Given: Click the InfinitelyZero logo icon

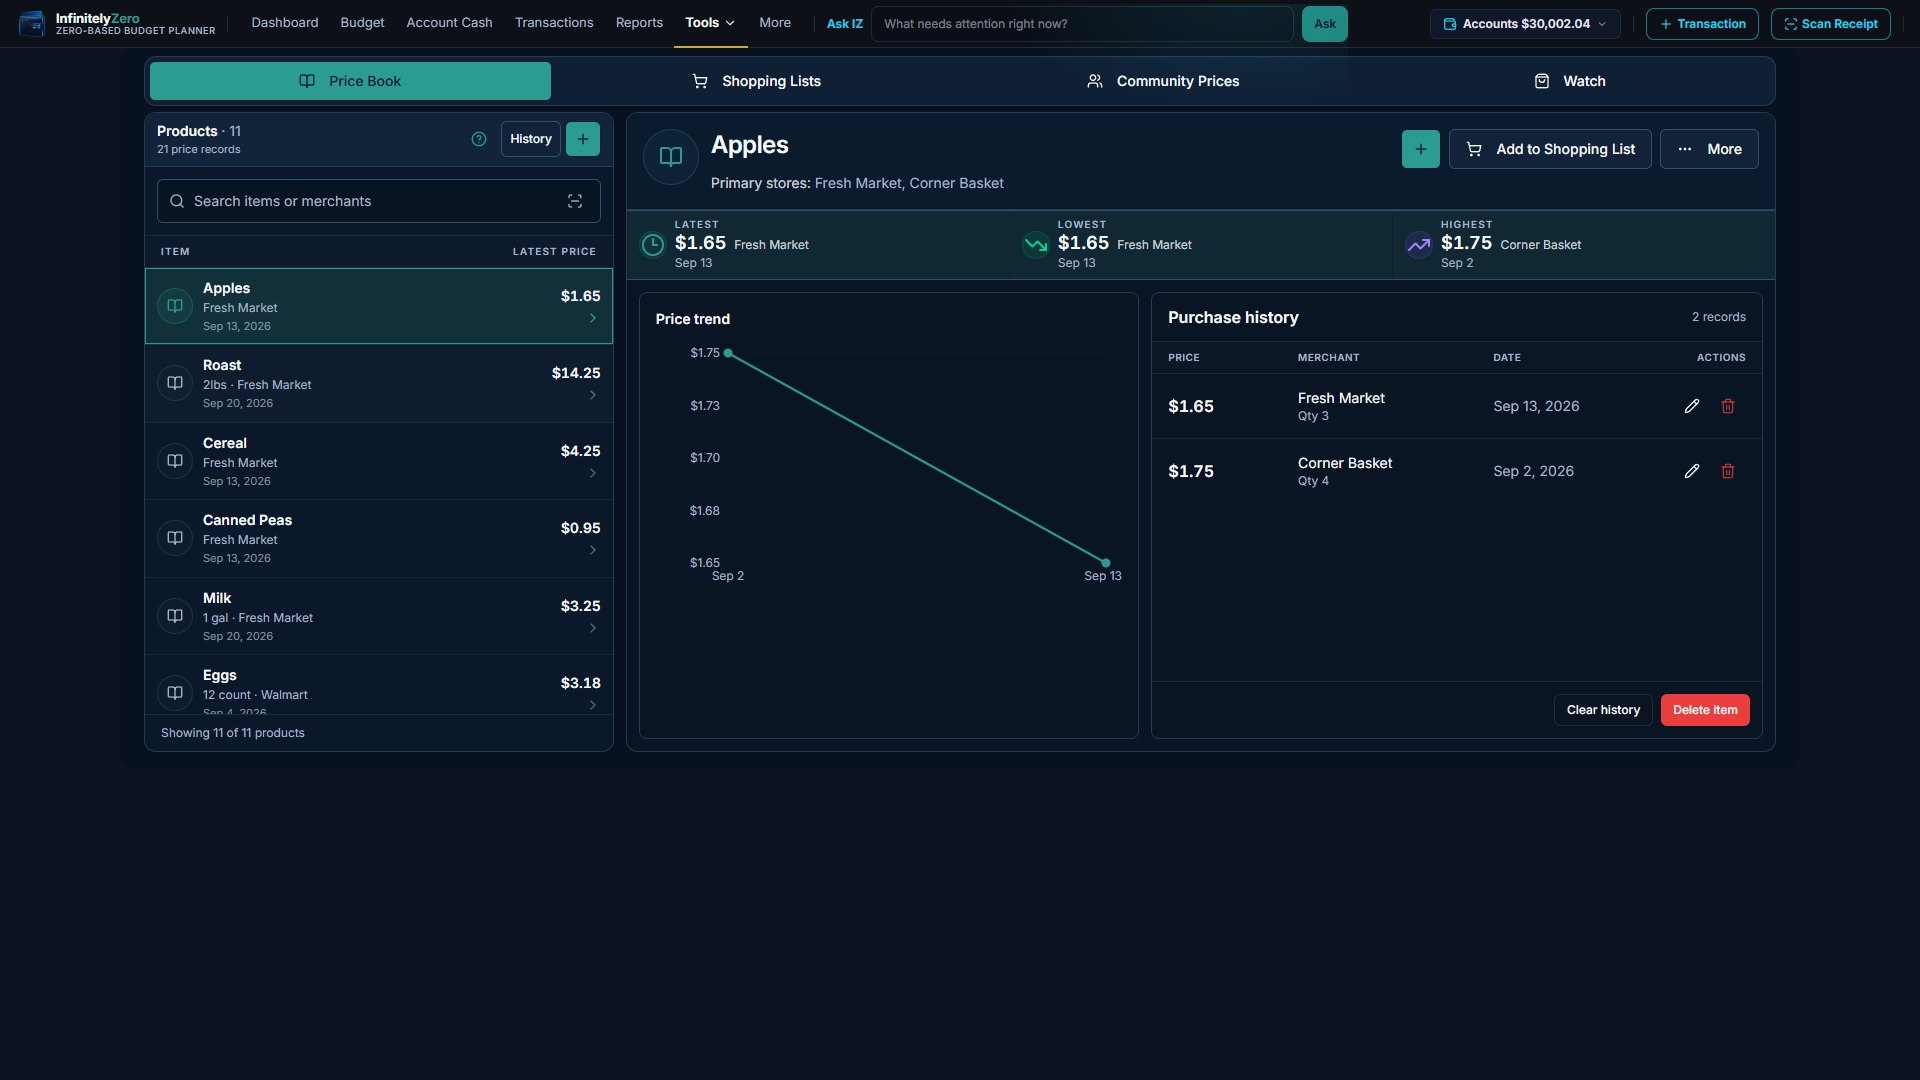Looking at the screenshot, I should (x=32, y=23).
